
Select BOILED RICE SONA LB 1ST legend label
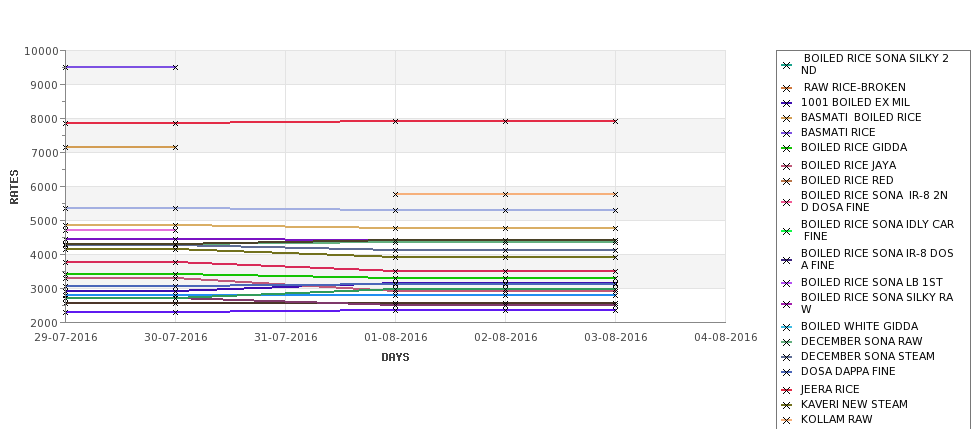click(x=871, y=282)
